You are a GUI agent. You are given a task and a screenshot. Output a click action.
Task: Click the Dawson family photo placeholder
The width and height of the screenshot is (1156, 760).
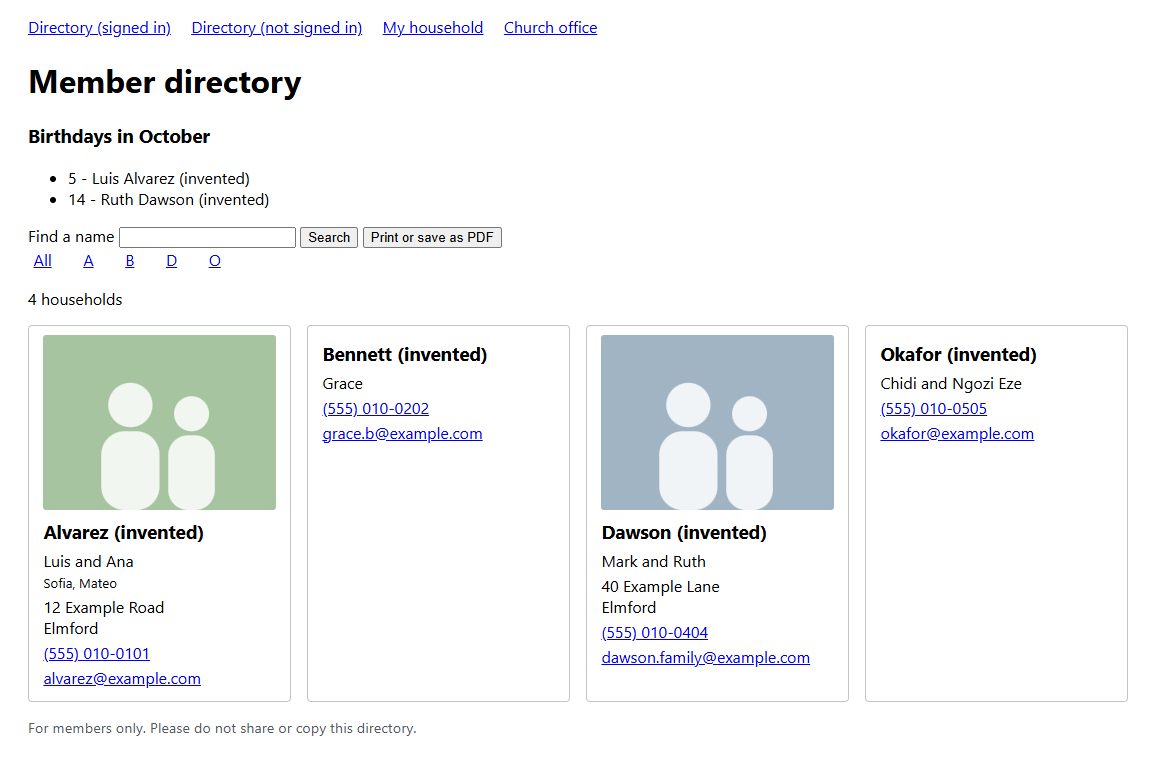(x=717, y=422)
